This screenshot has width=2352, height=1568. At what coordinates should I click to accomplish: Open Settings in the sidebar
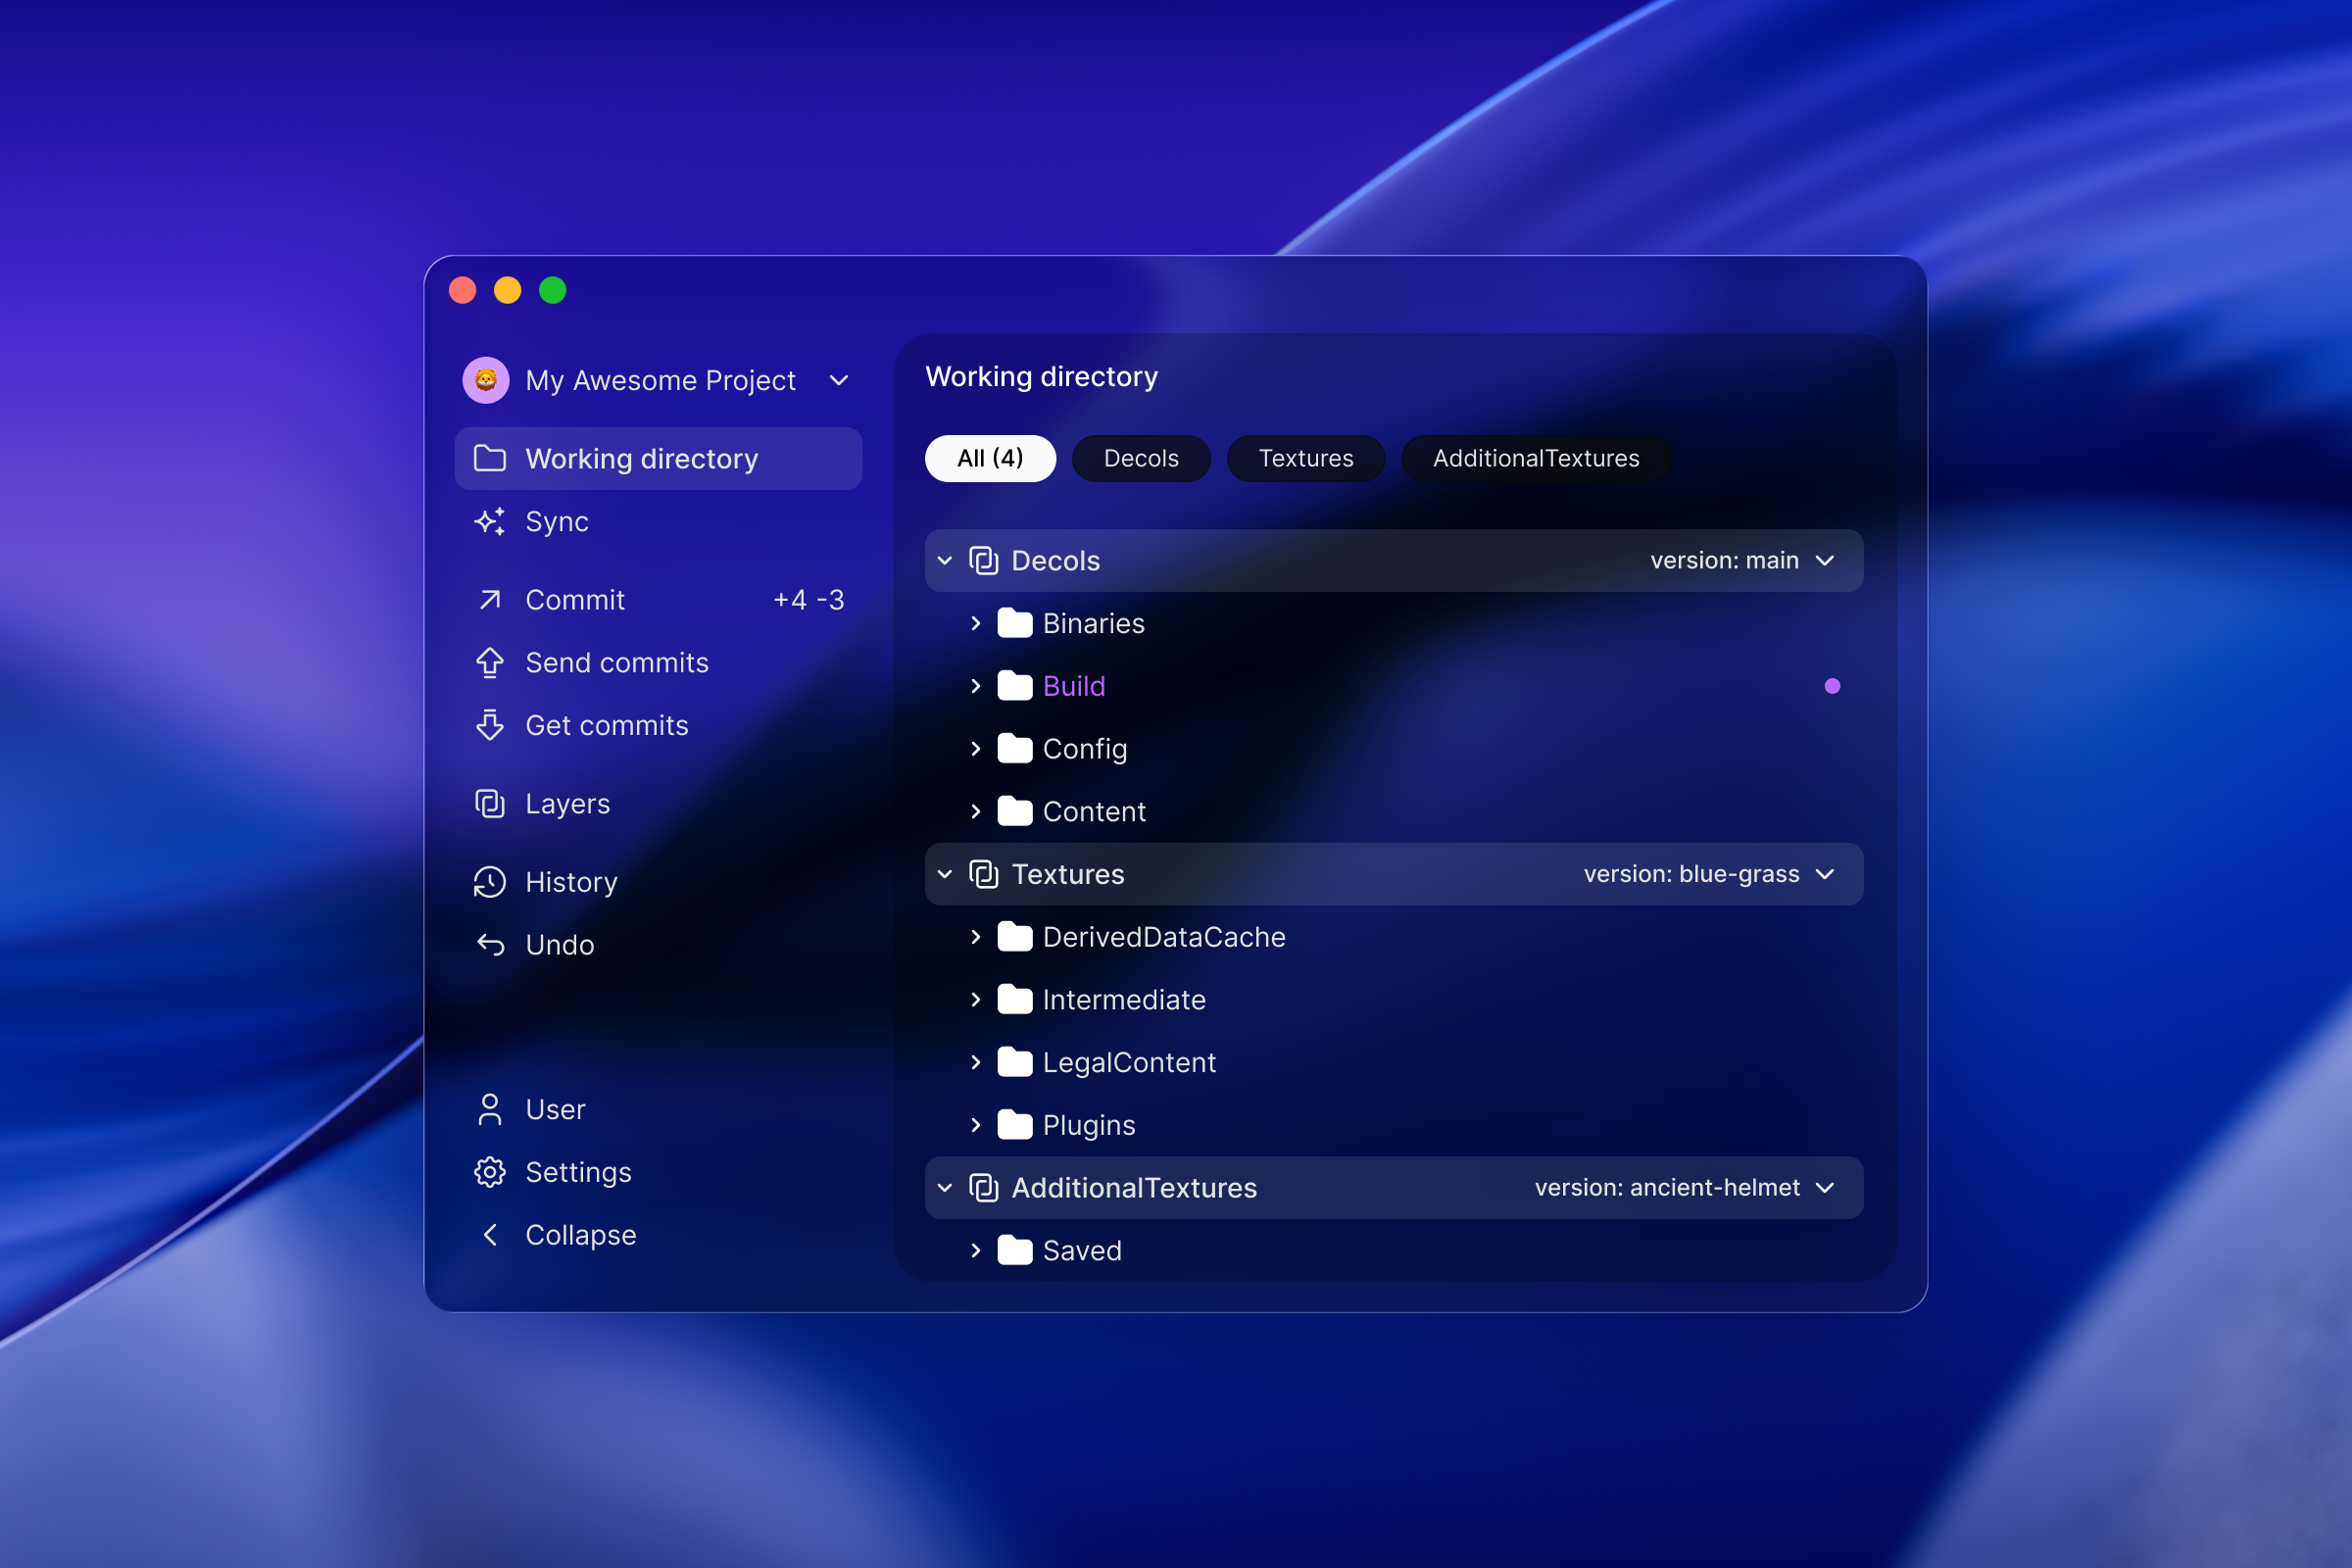(x=579, y=1172)
